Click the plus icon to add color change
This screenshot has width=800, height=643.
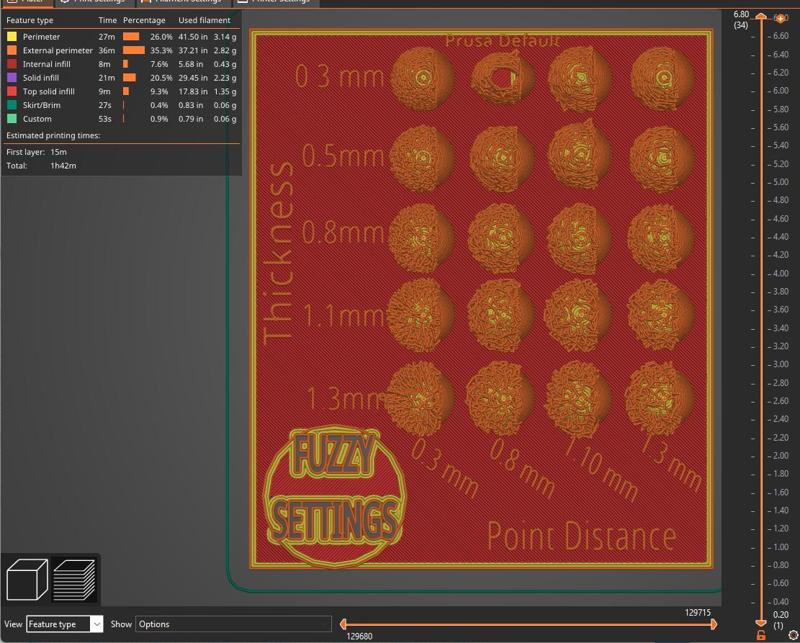click(x=780, y=18)
